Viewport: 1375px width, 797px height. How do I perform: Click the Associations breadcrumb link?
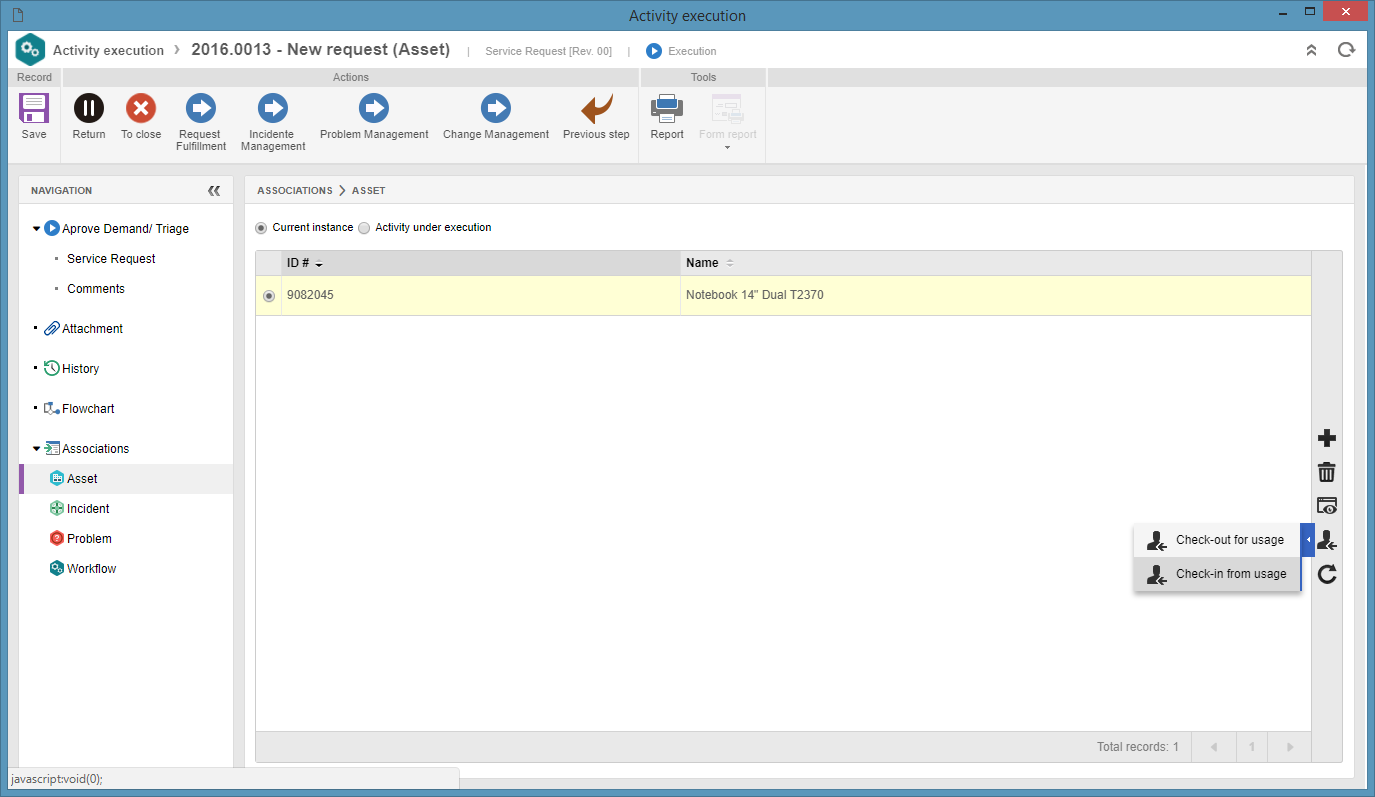coord(295,190)
